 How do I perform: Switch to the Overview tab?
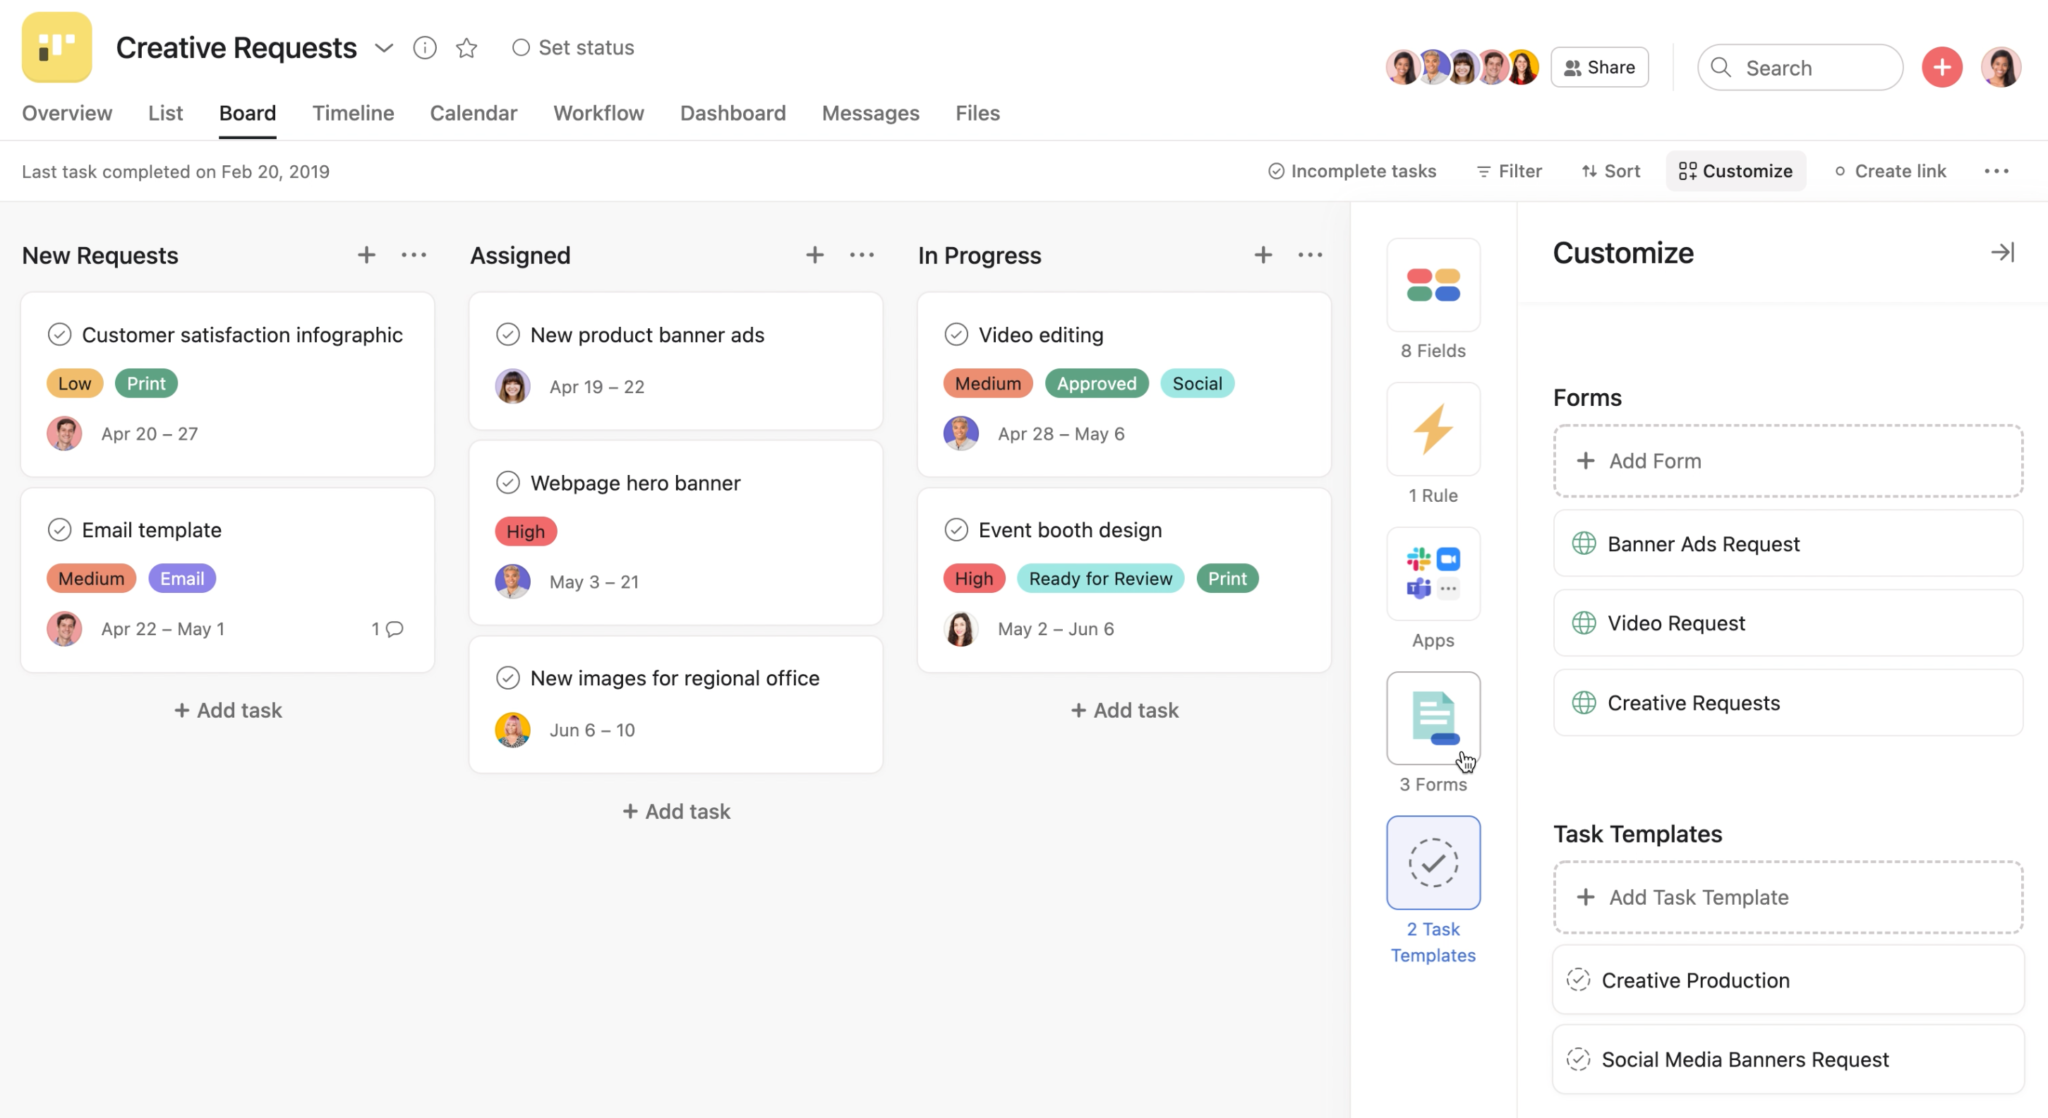[67, 113]
